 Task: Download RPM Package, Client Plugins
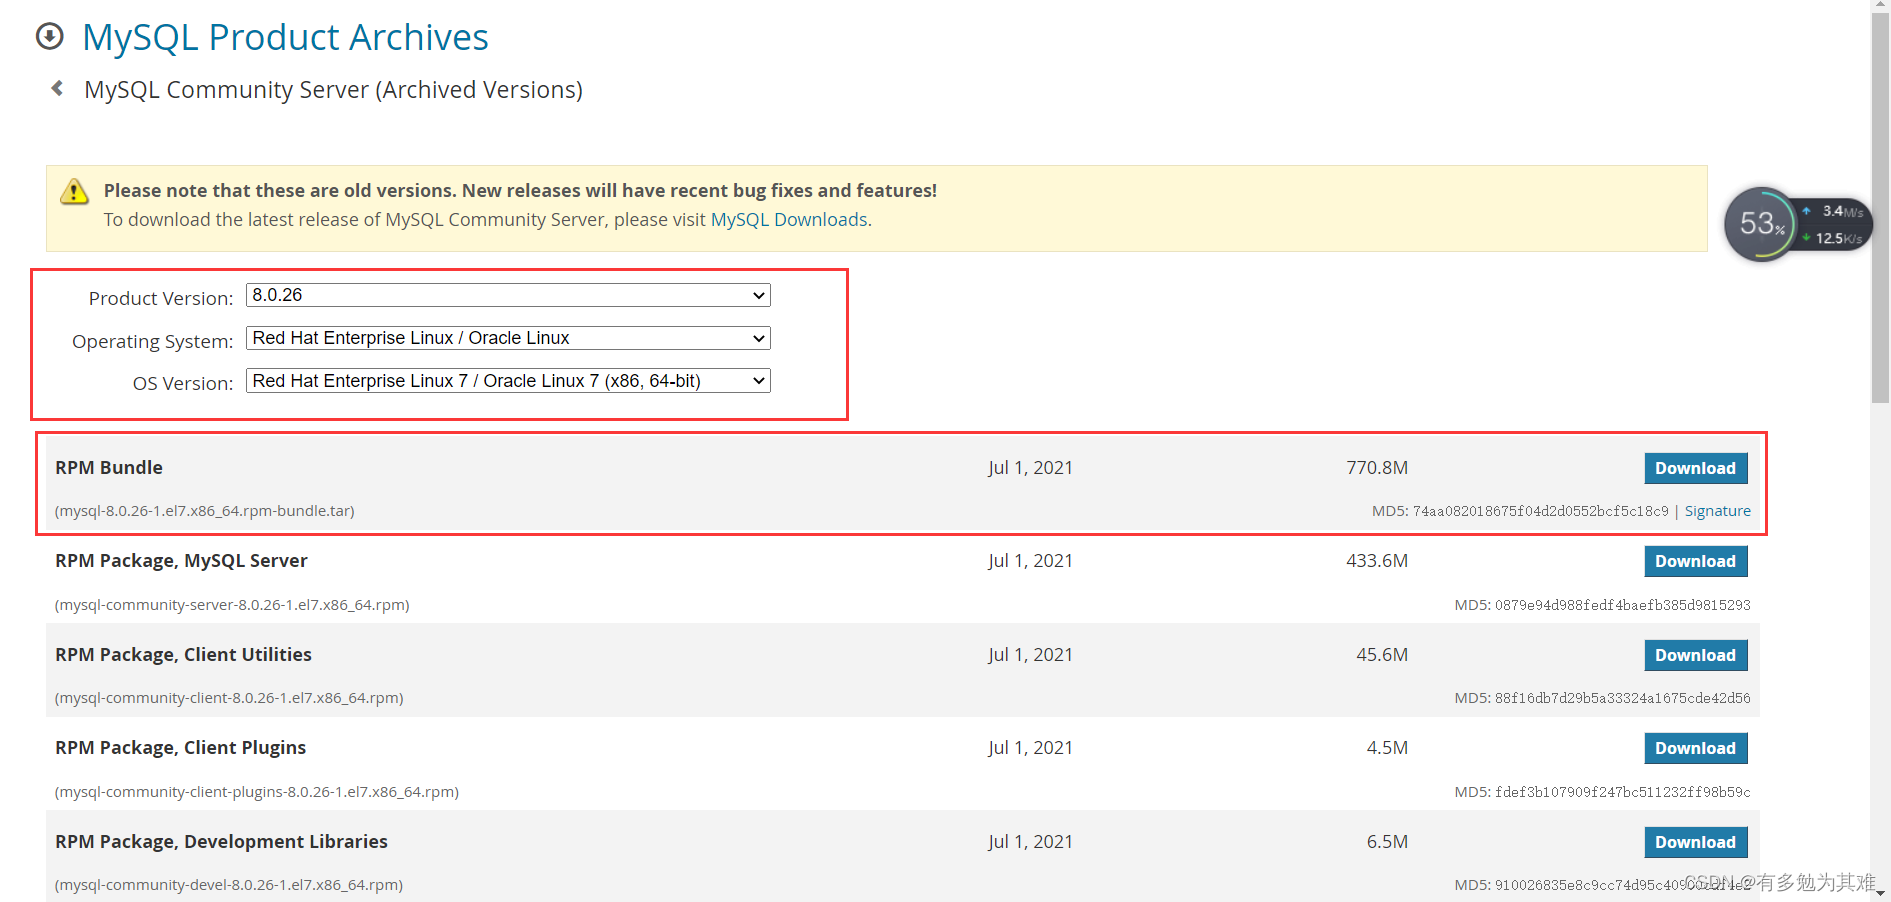tap(1696, 748)
